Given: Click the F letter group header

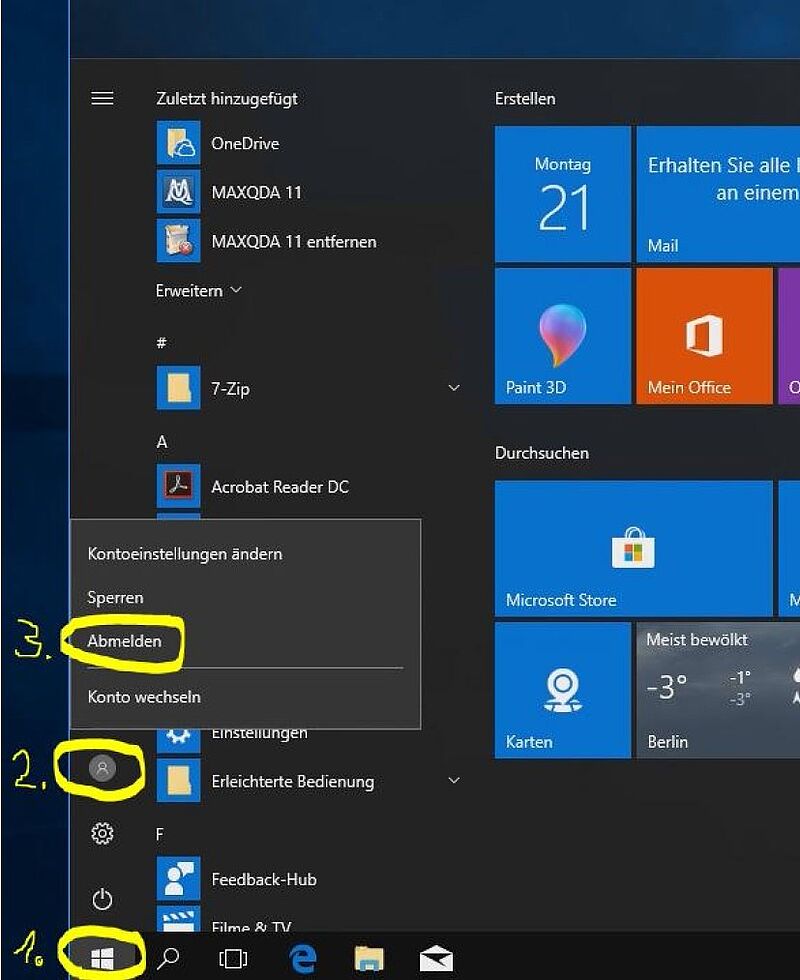Looking at the screenshot, I should click(160, 834).
